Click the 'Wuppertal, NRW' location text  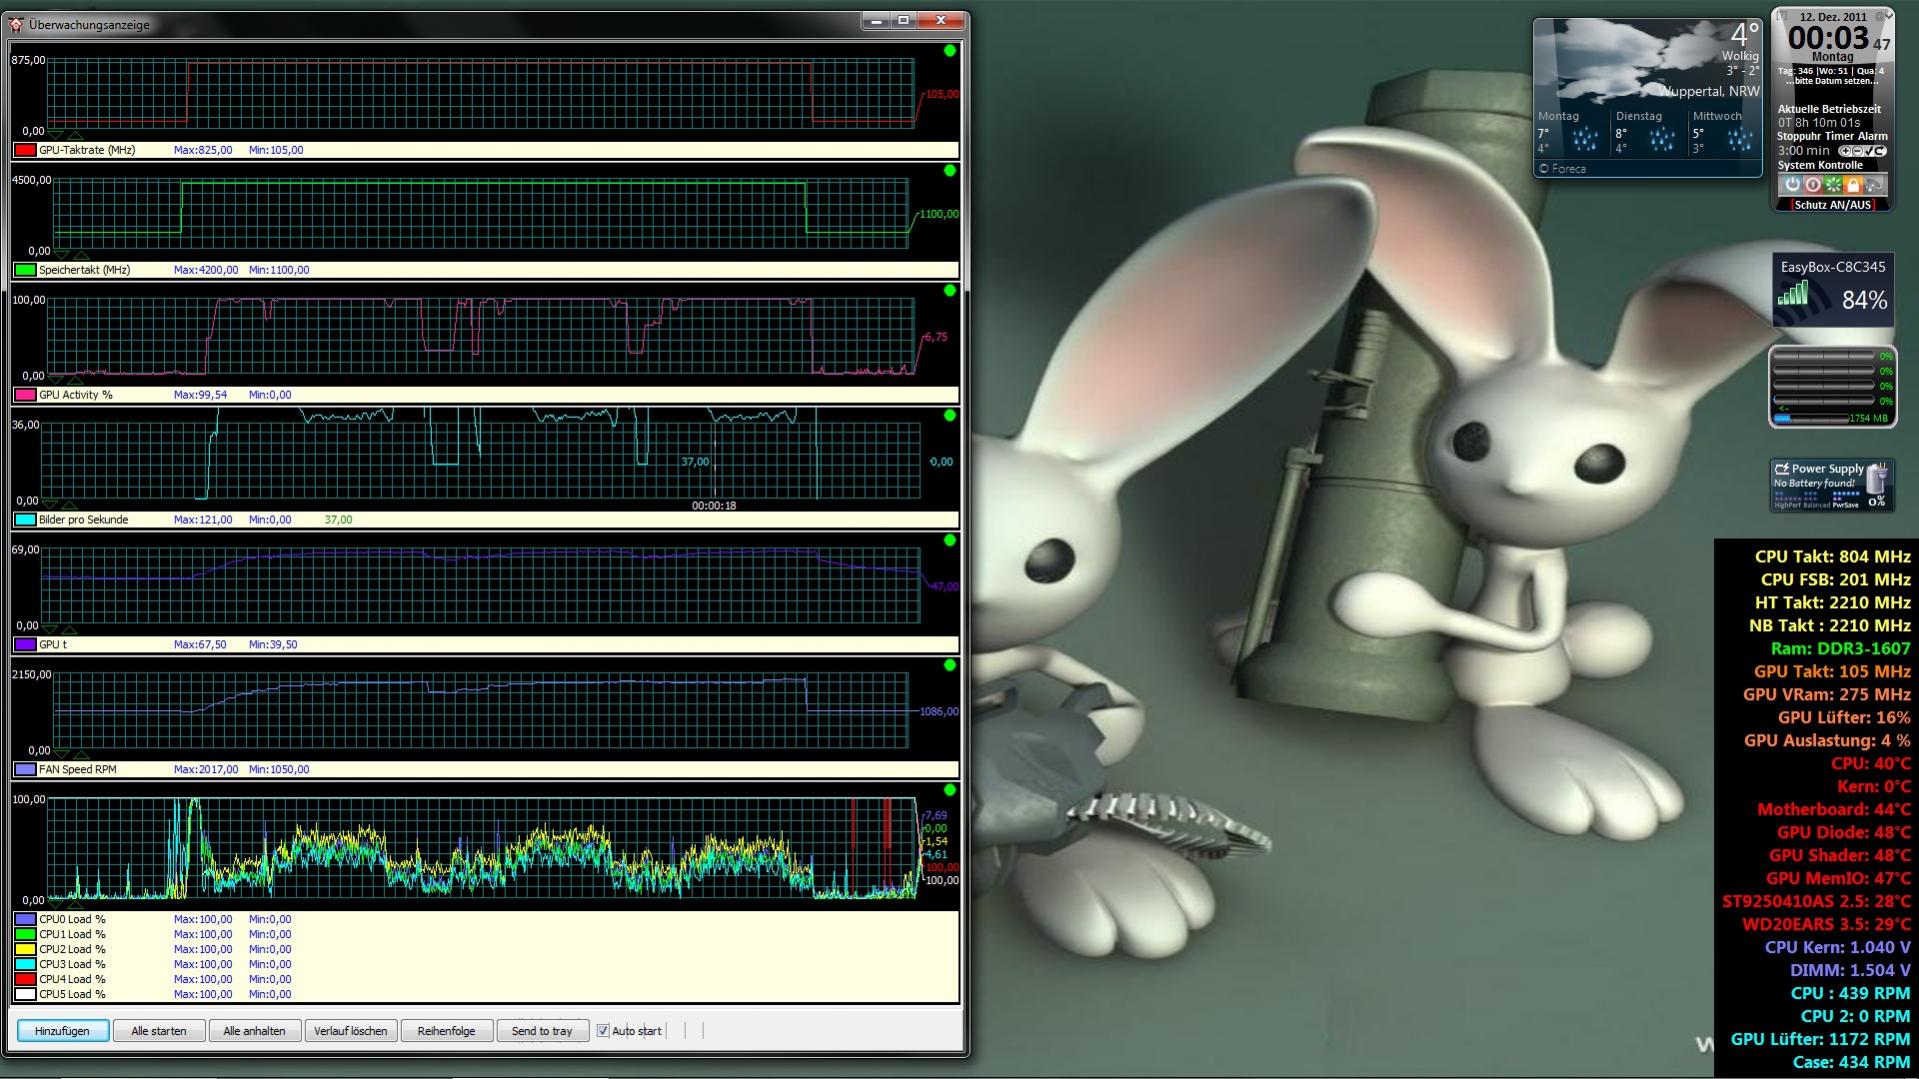click(x=1709, y=91)
